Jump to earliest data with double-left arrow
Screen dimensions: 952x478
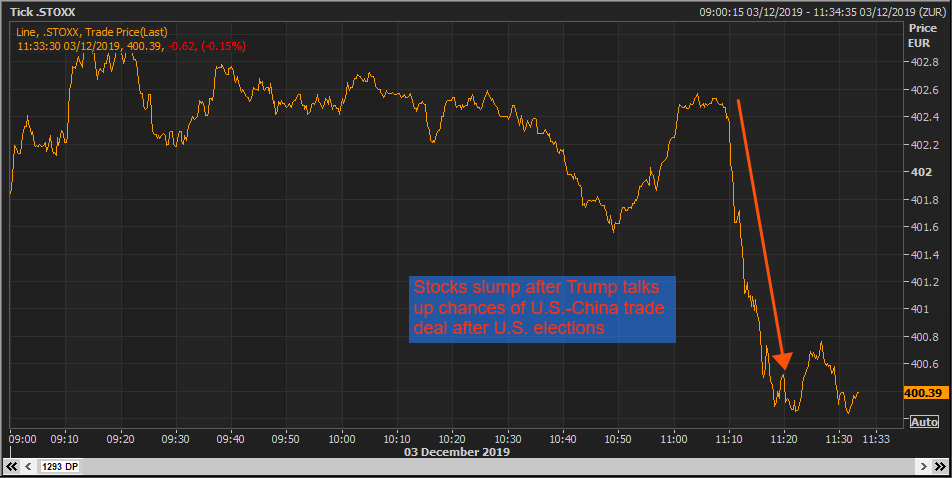coord(13,467)
